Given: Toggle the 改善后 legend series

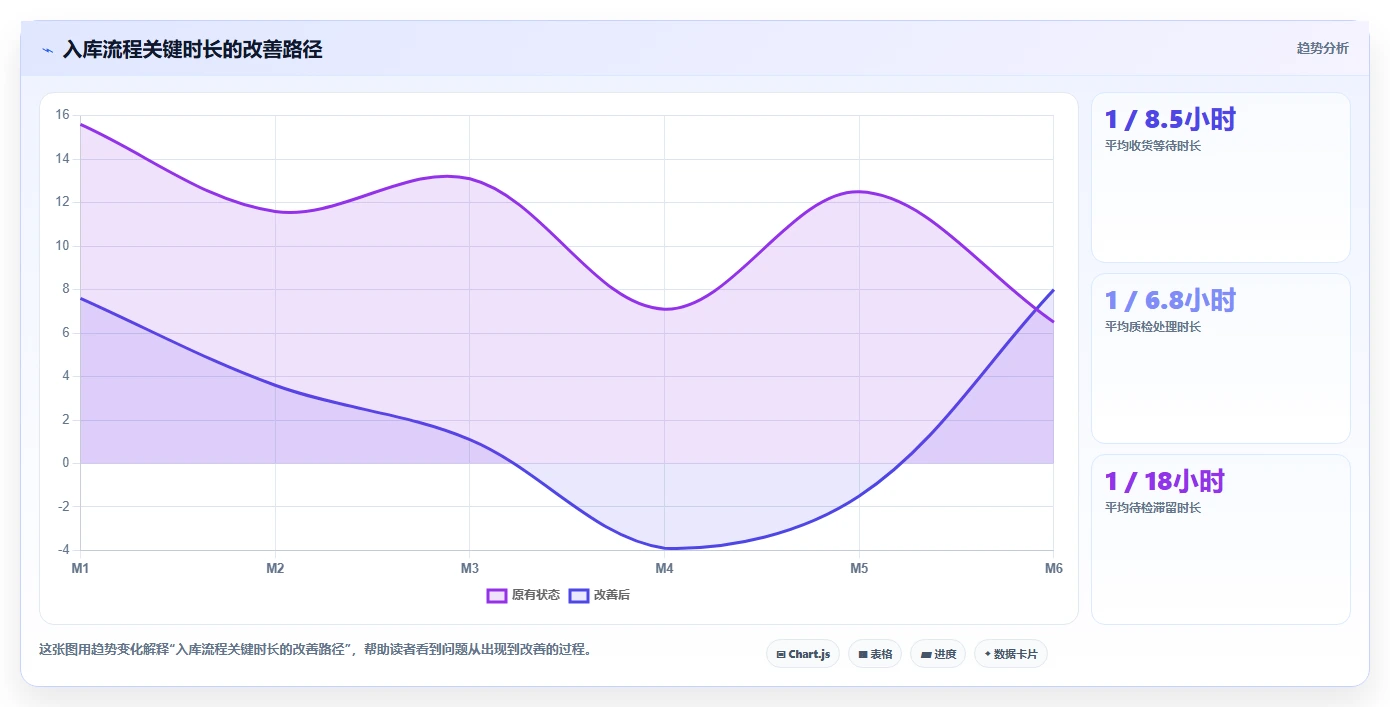Looking at the screenshot, I should point(599,595).
